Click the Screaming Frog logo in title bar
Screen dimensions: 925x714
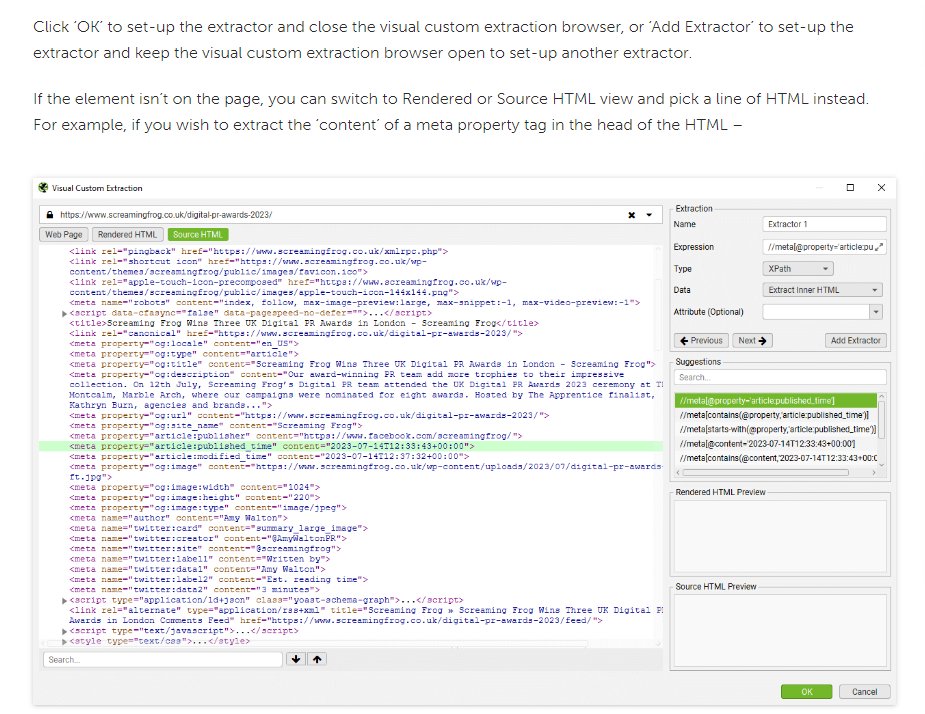pyautogui.click(x=43, y=188)
